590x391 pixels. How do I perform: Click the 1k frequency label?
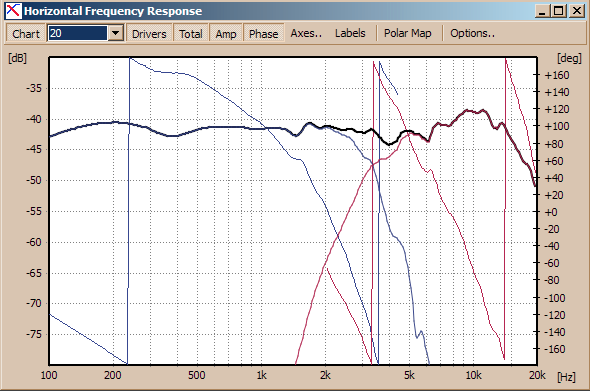(262, 375)
